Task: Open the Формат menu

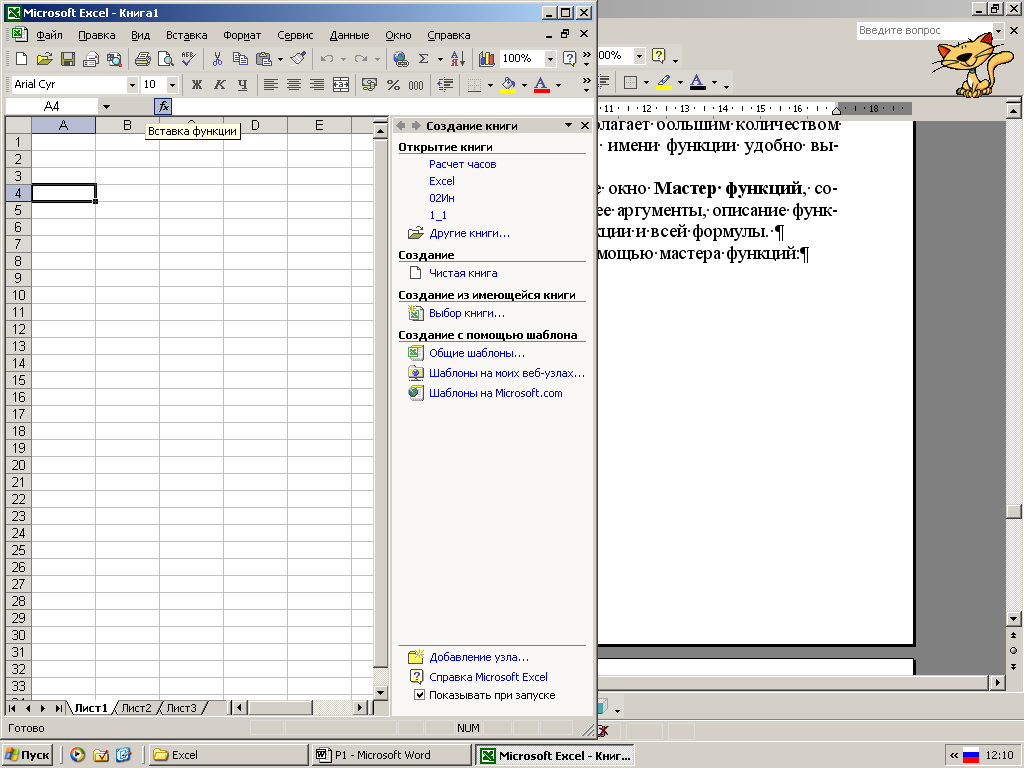Action: [242, 35]
